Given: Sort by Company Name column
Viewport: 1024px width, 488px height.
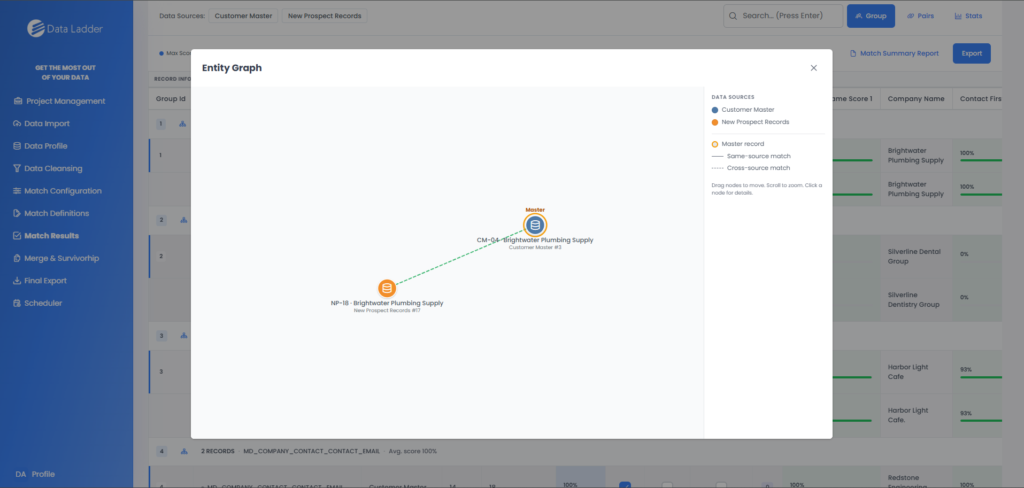Looking at the screenshot, I should coord(916,99).
